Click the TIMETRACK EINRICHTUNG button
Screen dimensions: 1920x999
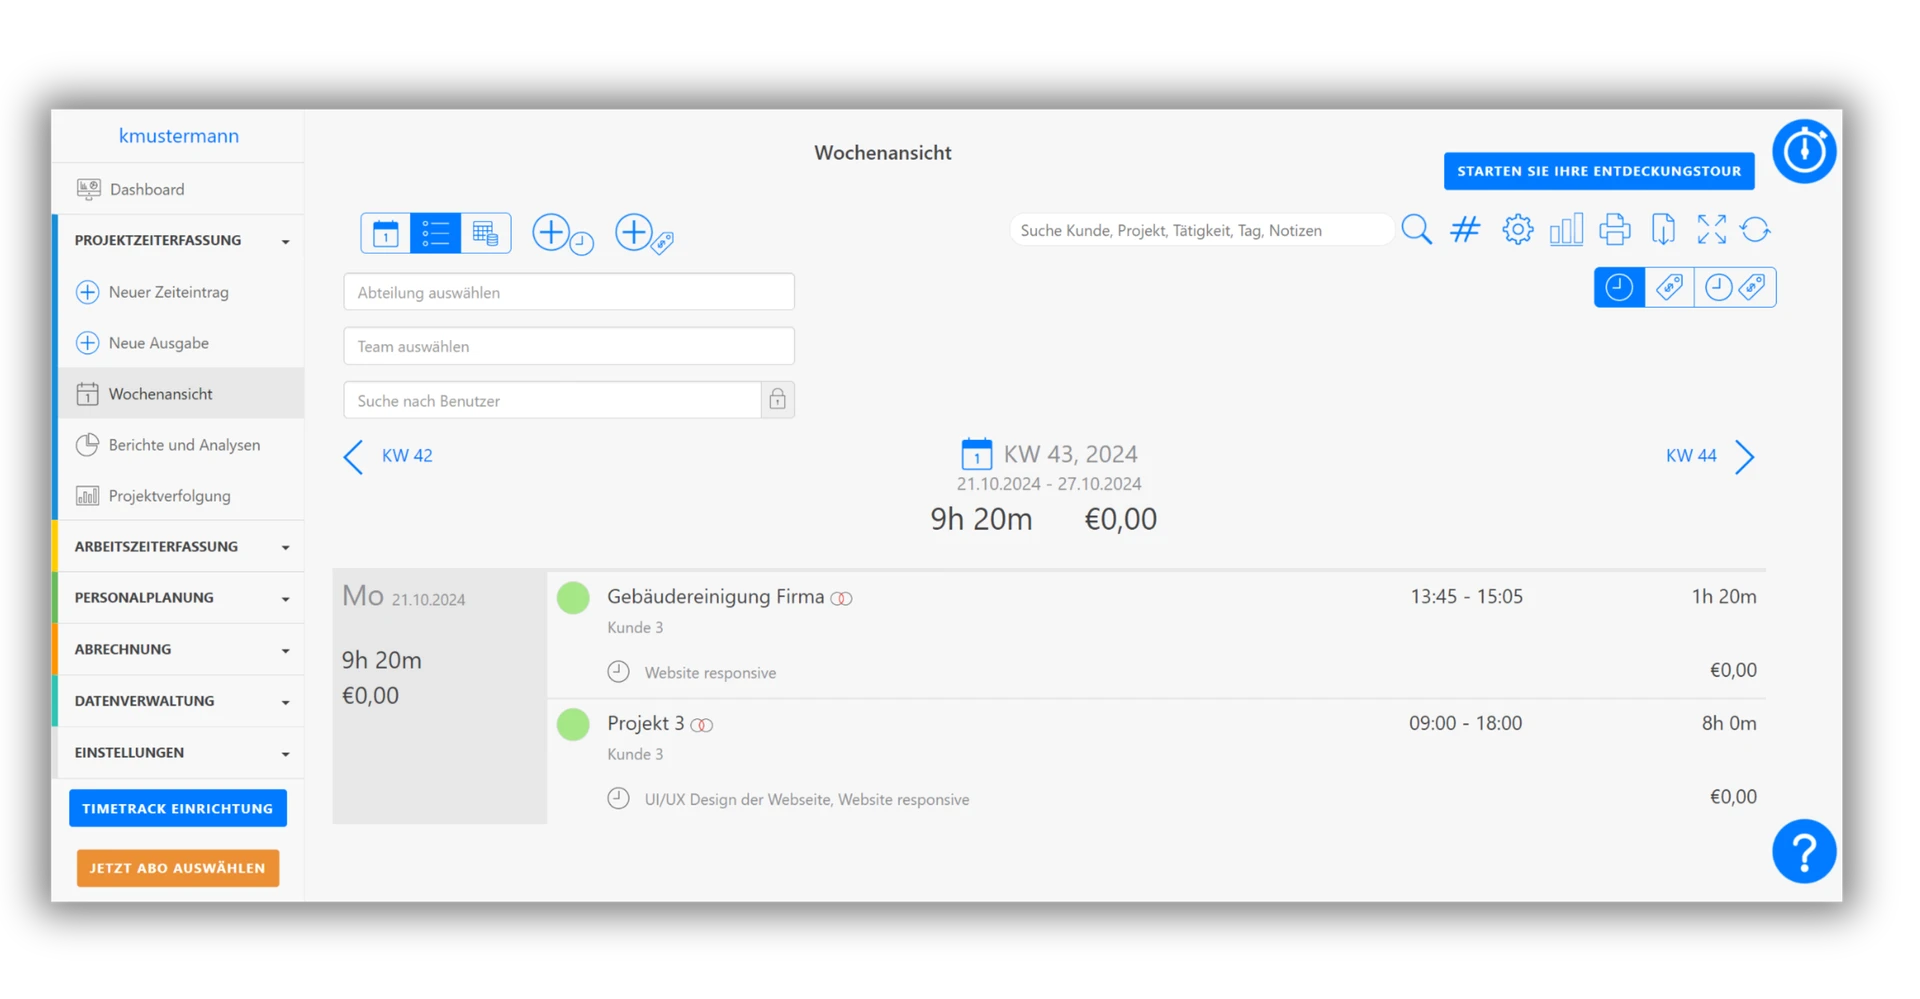tap(178, 809)
